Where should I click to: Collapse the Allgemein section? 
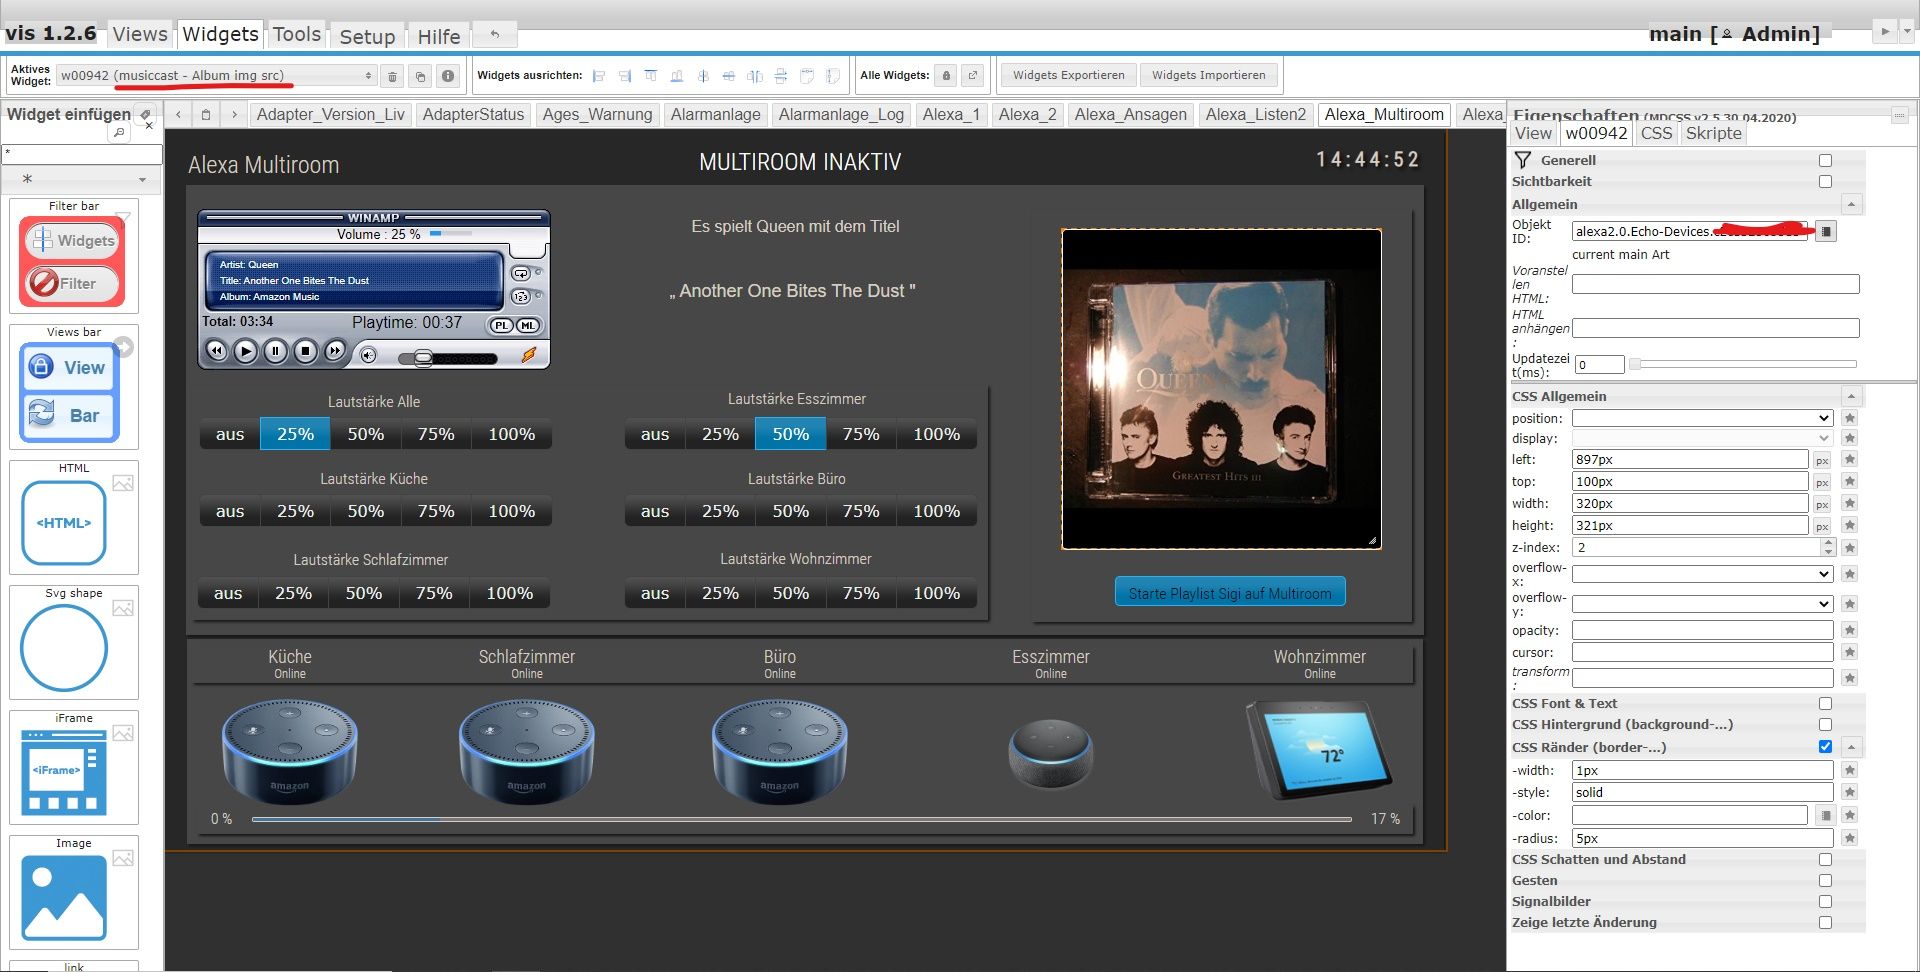[1851, 204]
